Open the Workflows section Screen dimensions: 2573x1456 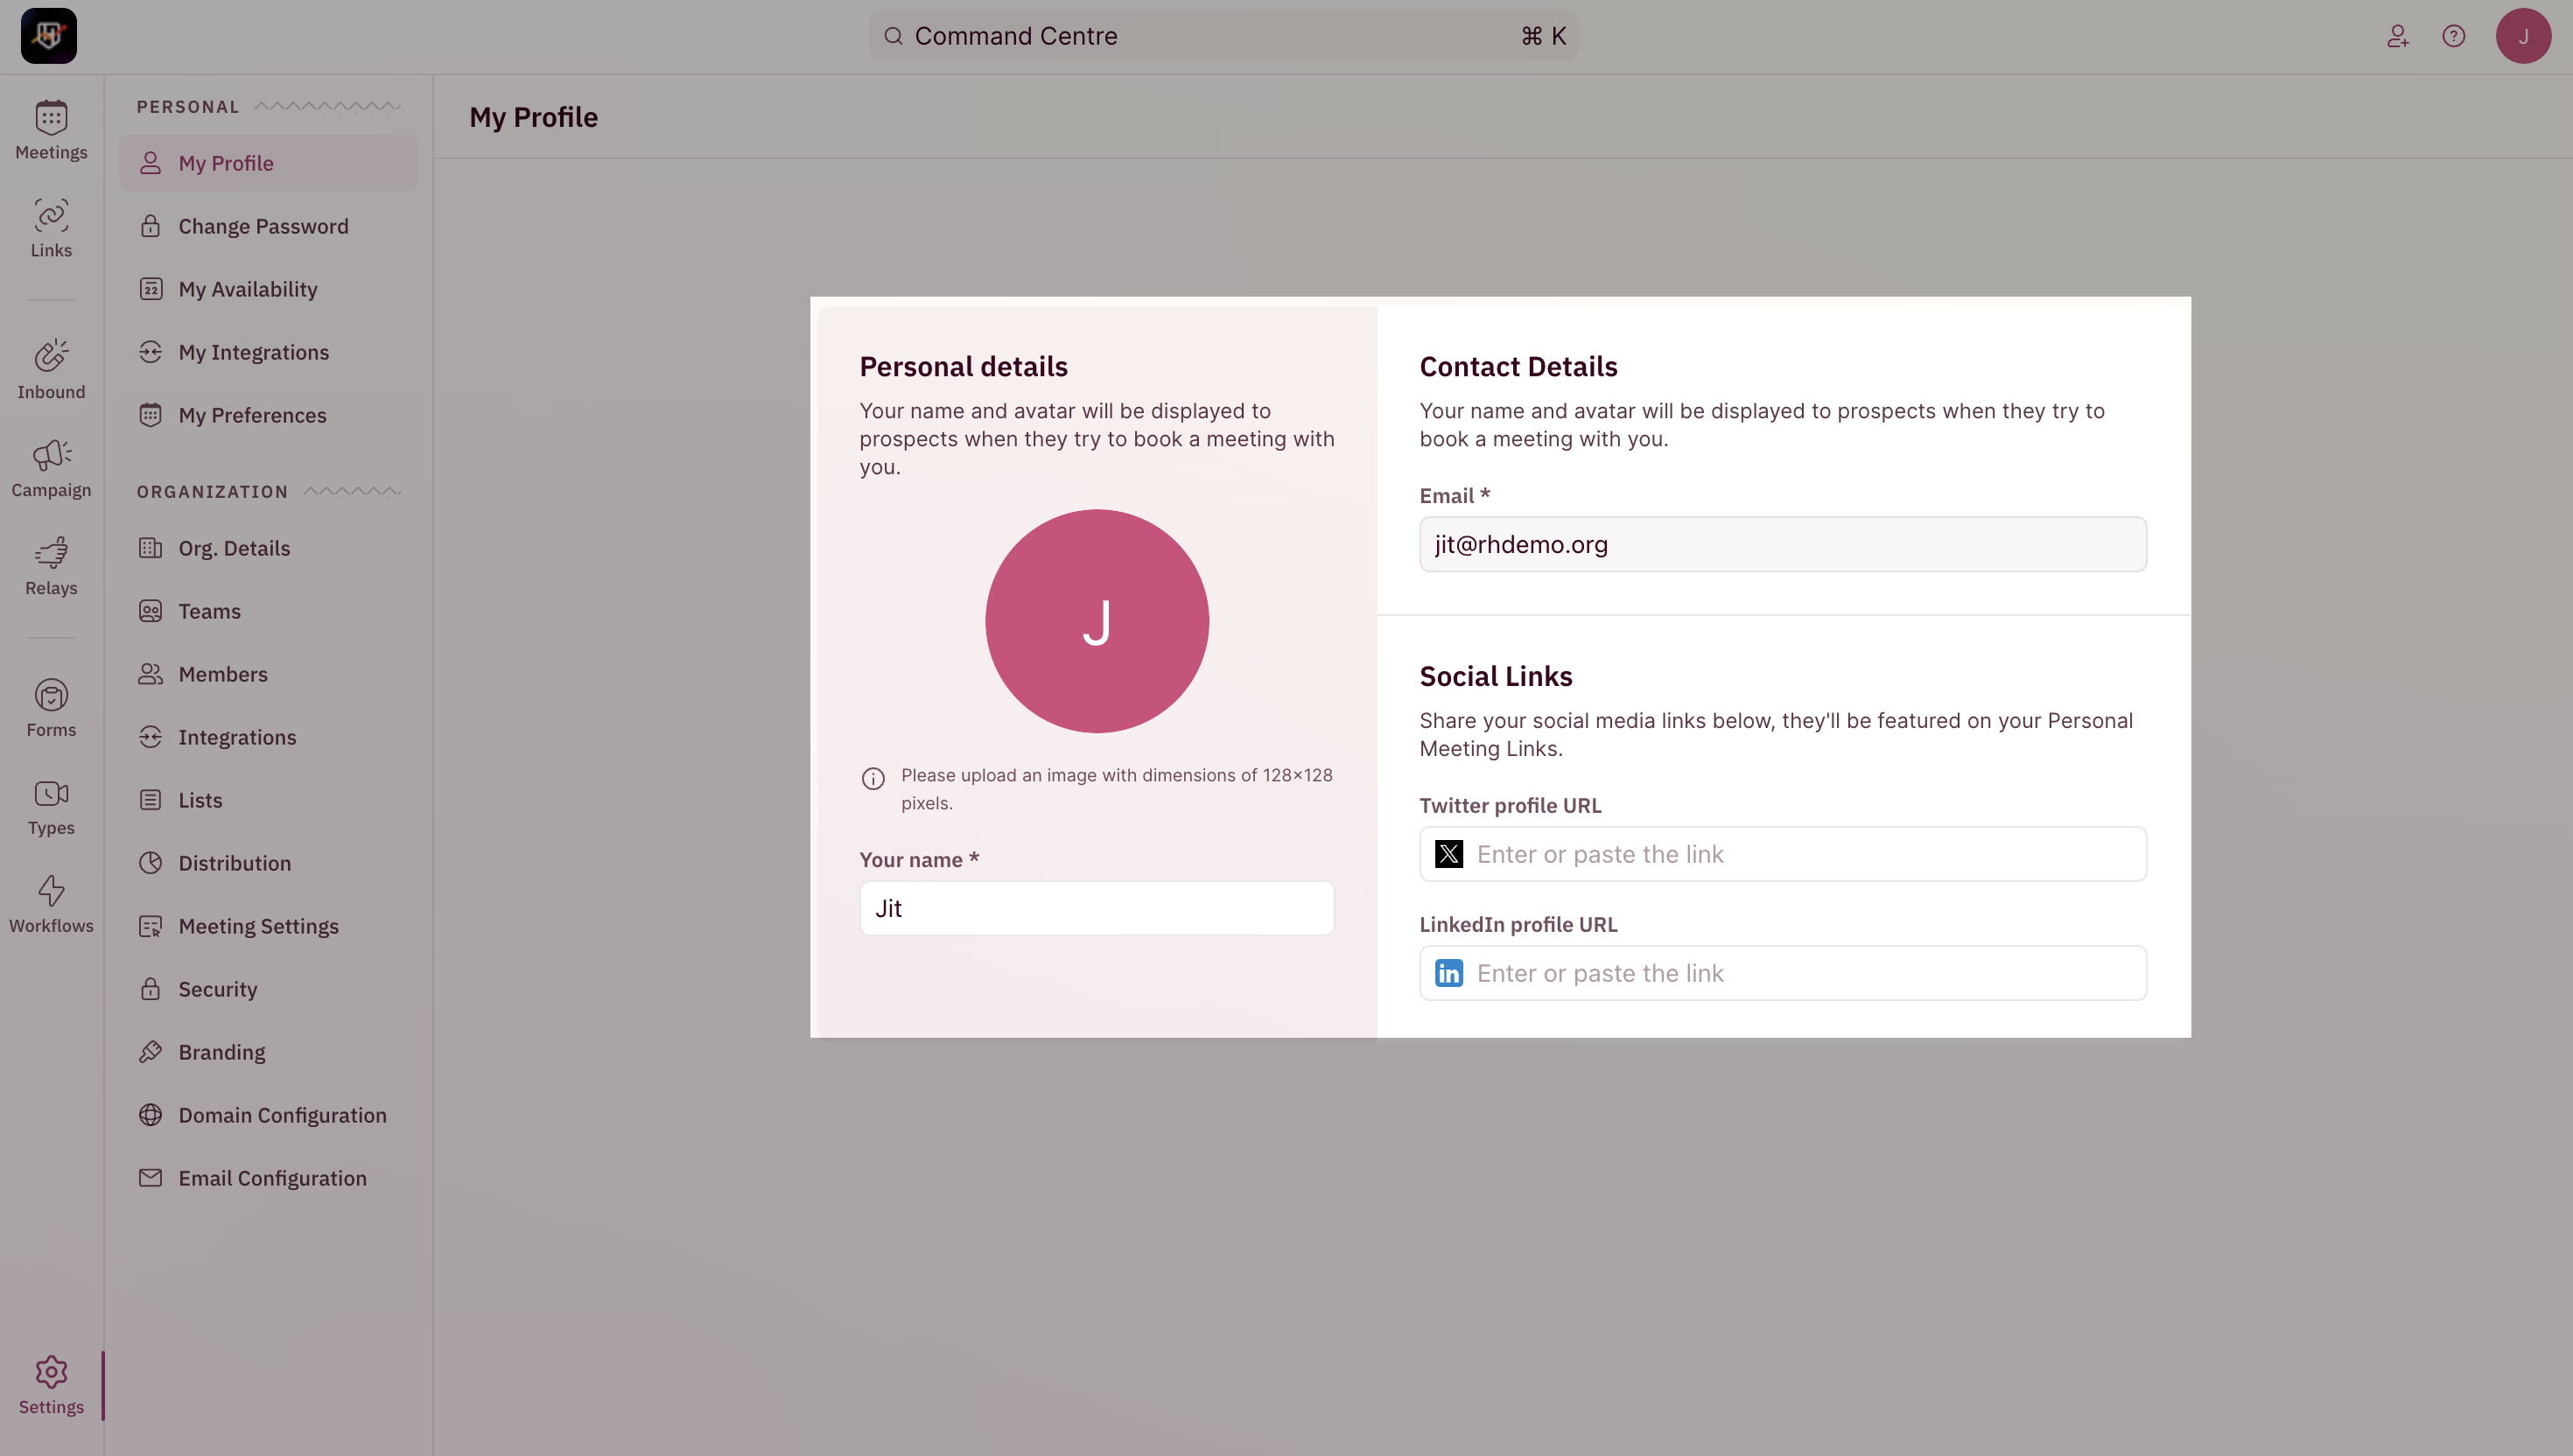coord(51,904)
